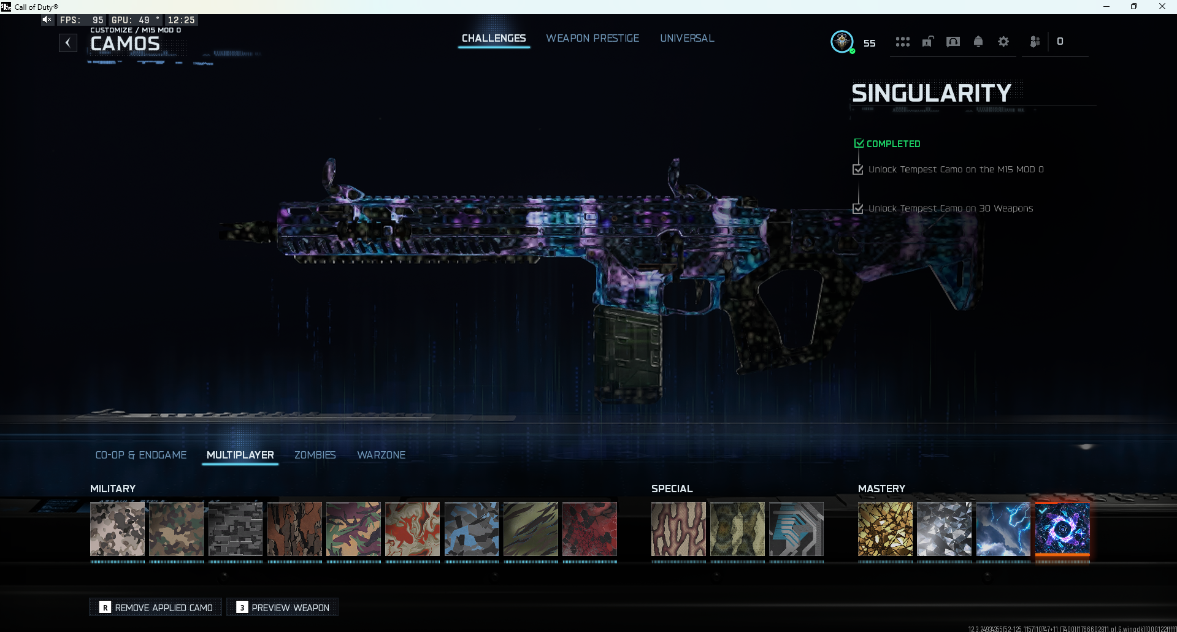Open the Co-op & Endgame camo tab
The width and height of the screenshot is (1177, 632).
coord(140,455)
